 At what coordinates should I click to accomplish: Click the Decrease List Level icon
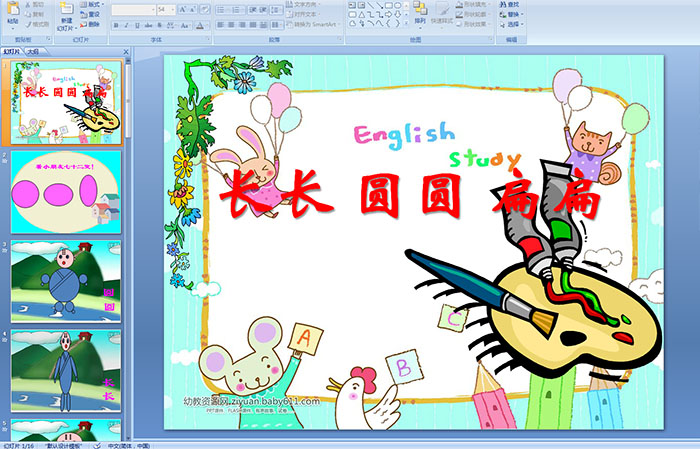coord(253,10)
